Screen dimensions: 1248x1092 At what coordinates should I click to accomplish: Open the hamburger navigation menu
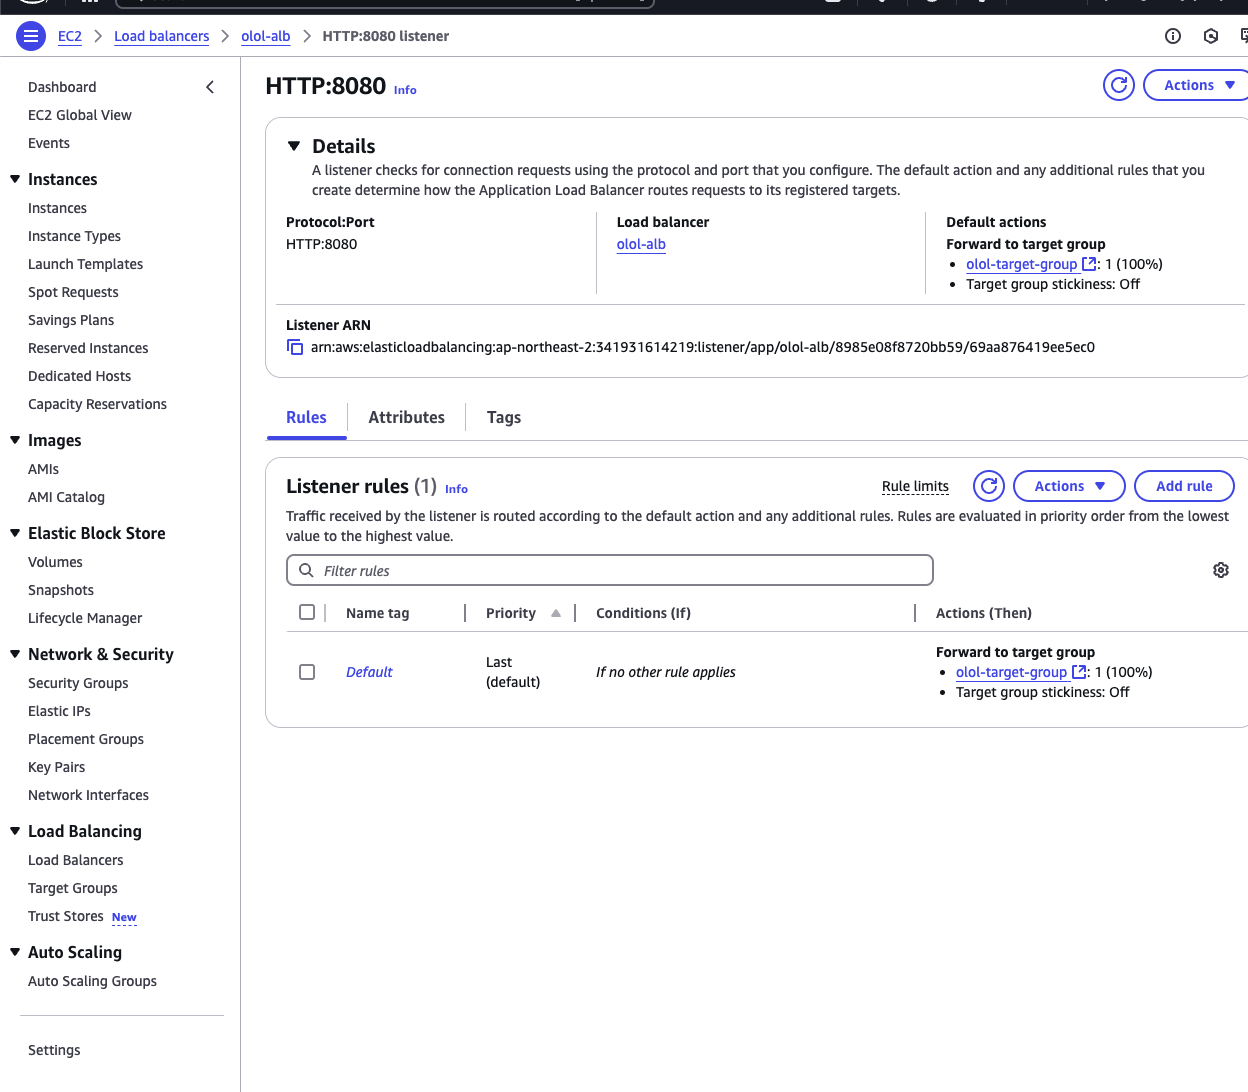(31, 36)
